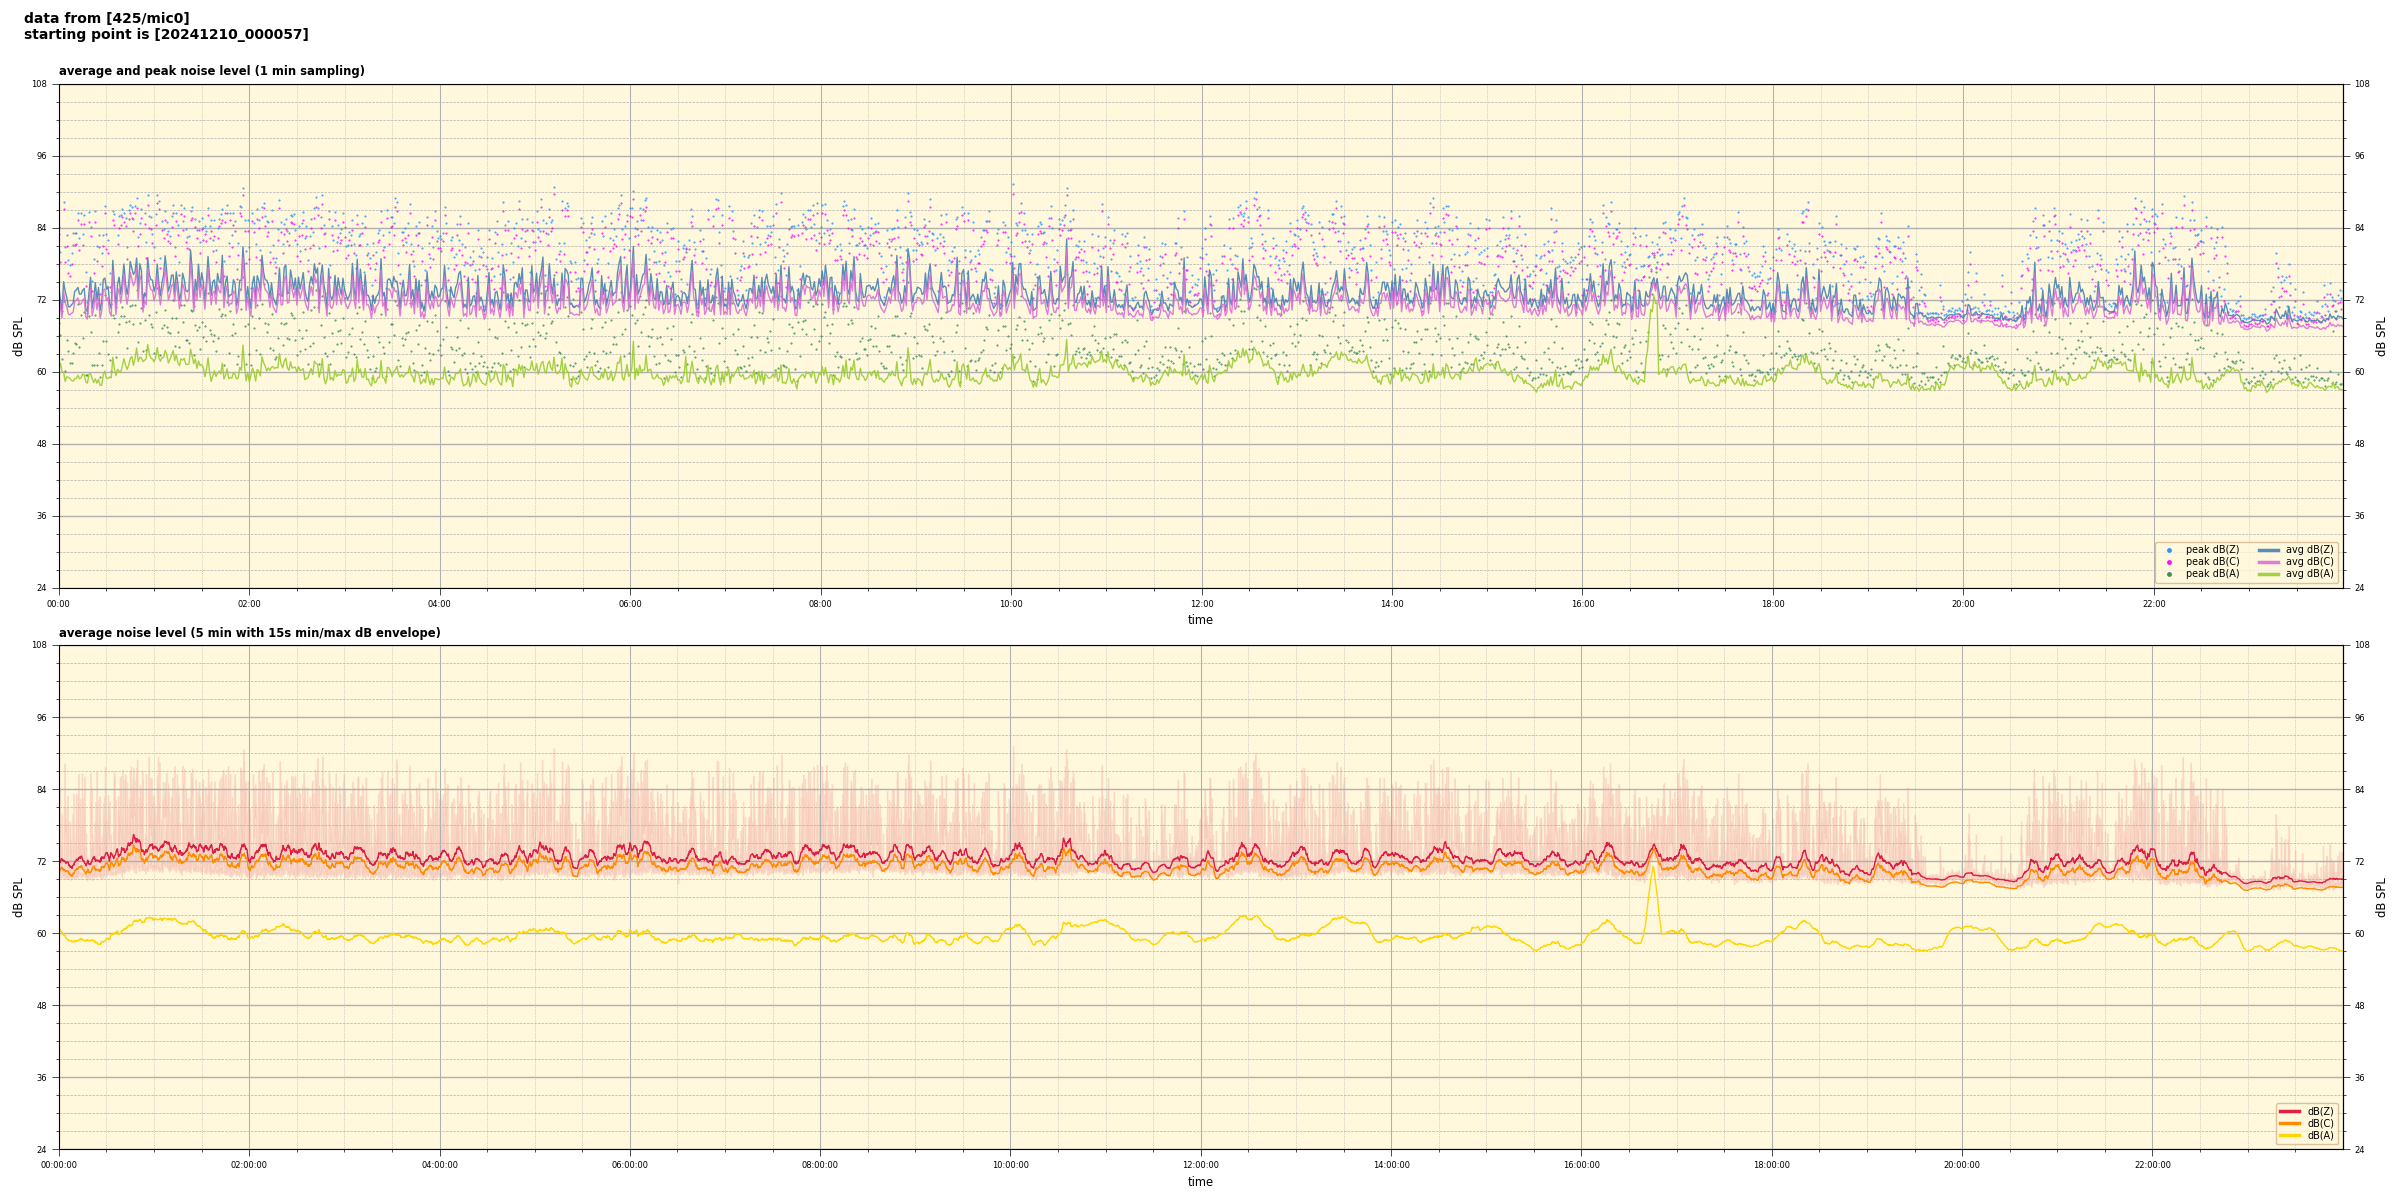Click the dB(A) spike near 16:45 in lower chart
The height and width of the screenshot is (1200, 2400).
tap(1653, 870)
